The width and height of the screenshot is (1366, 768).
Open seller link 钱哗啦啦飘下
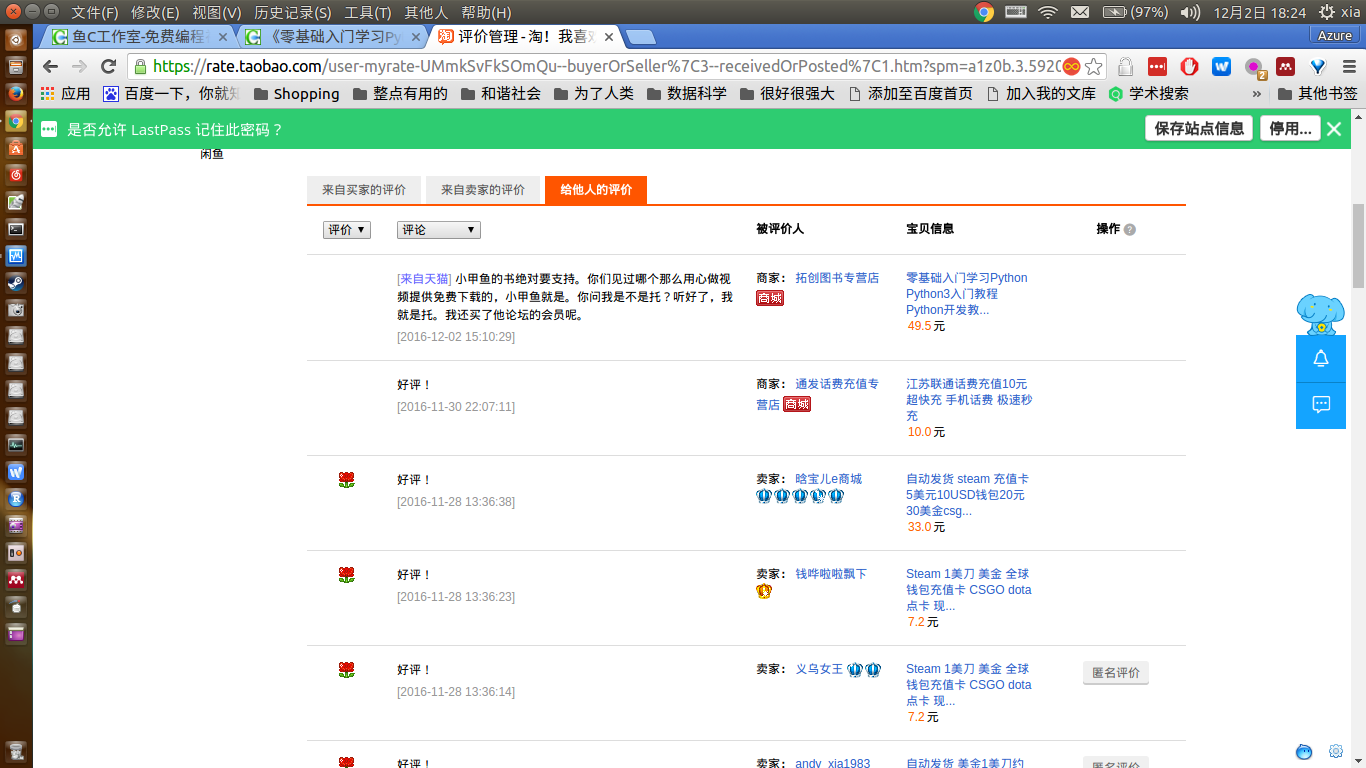point(831,574)
